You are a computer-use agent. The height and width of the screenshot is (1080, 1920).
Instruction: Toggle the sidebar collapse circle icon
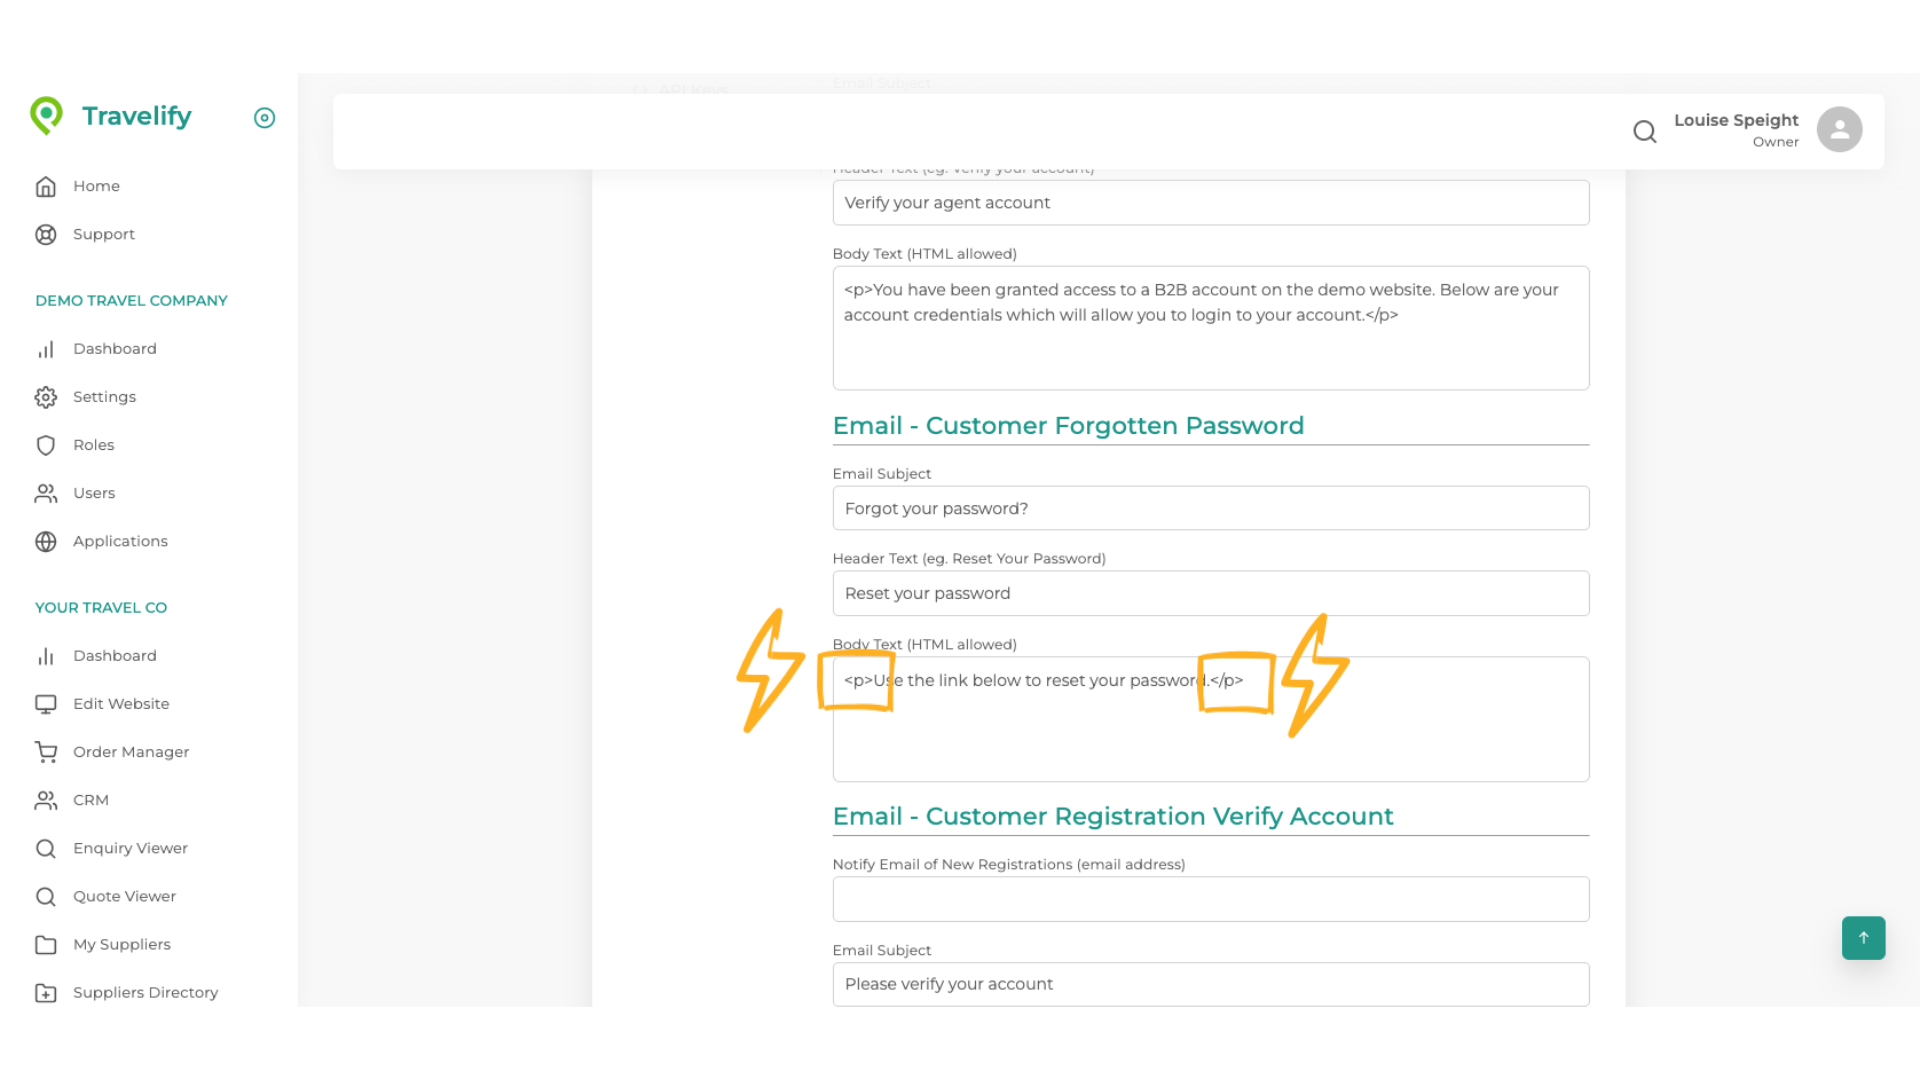pos(264,118)
